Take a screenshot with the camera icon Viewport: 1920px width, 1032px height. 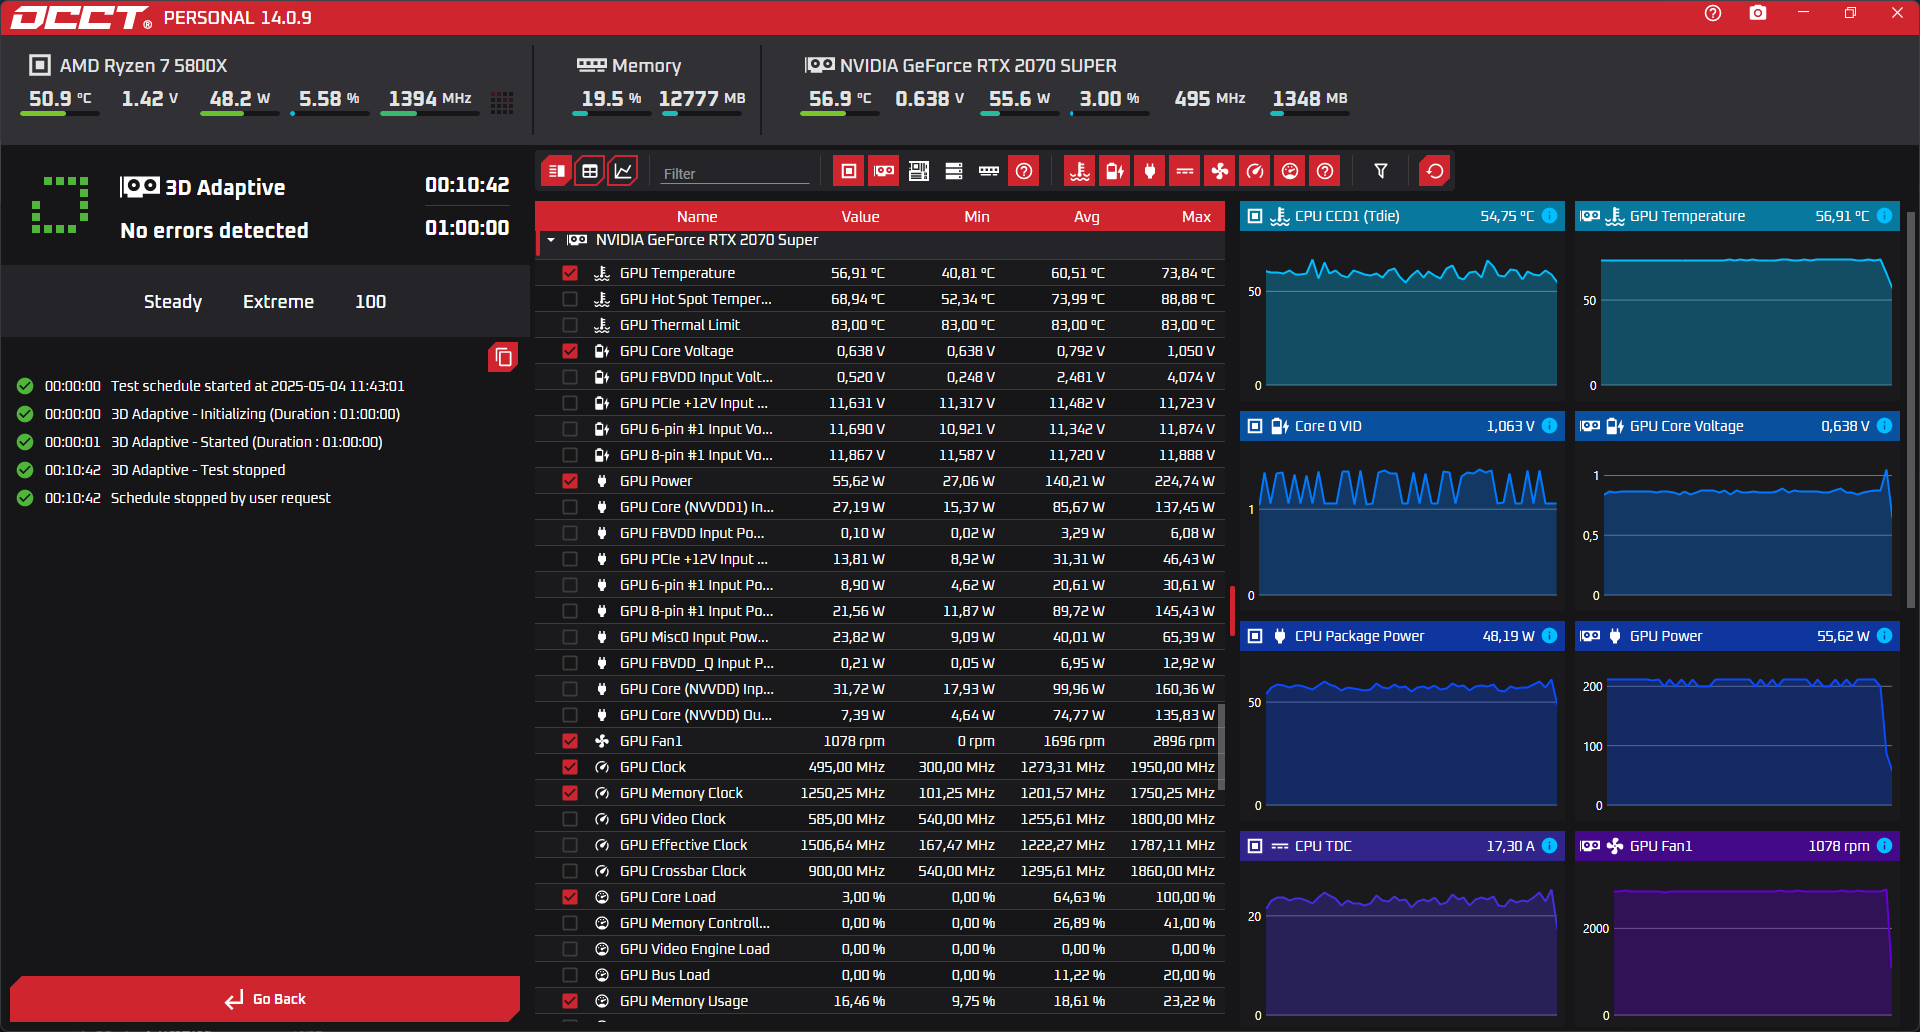(x=1758, y=14)
